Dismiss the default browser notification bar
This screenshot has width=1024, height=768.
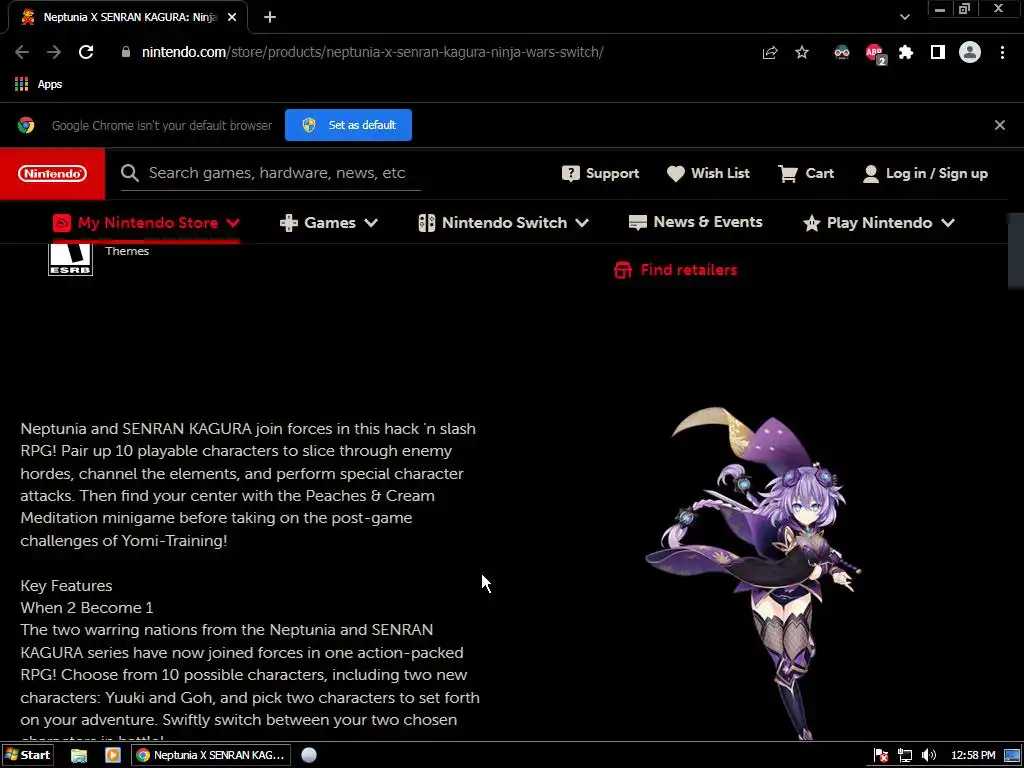1000,125
